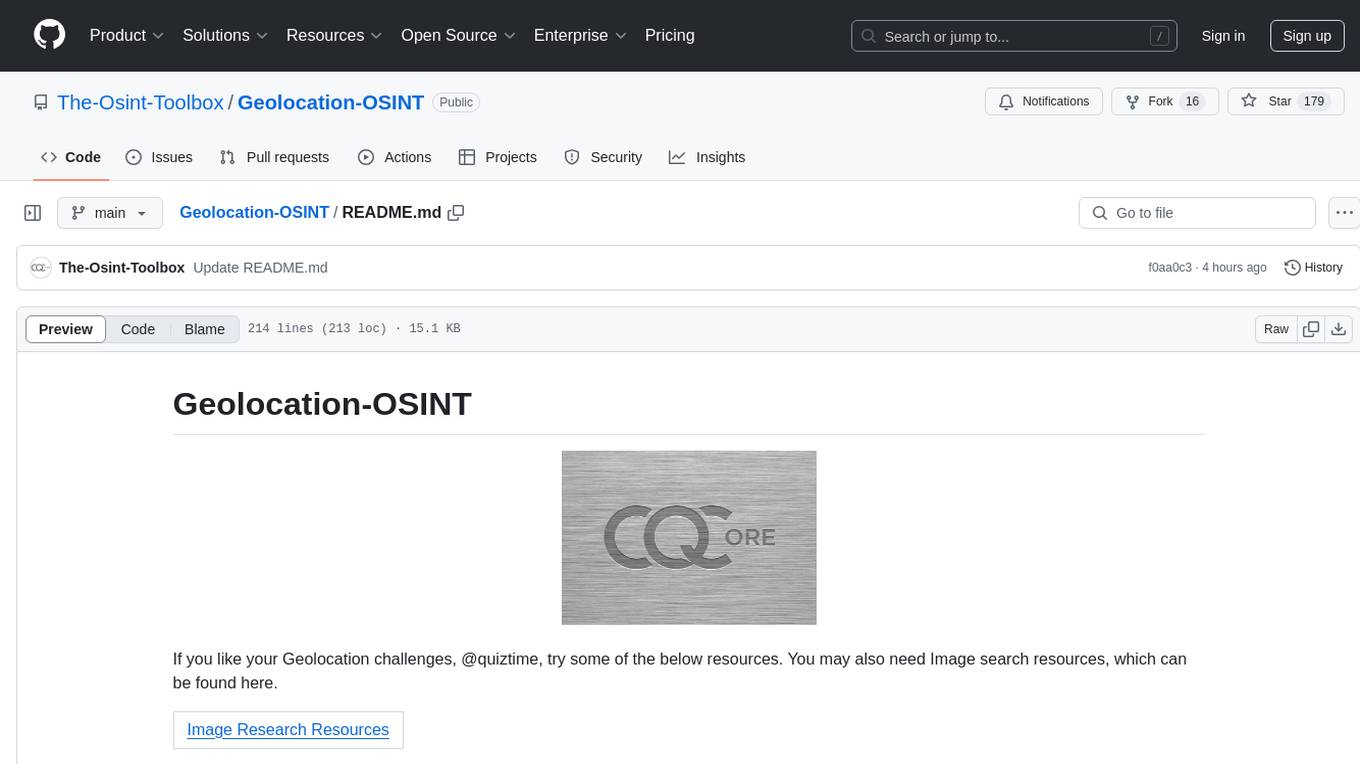This screenshot has width=1360, height=764.
Task: Go to GitHub homepage via logo
Action: coord(49,35)
